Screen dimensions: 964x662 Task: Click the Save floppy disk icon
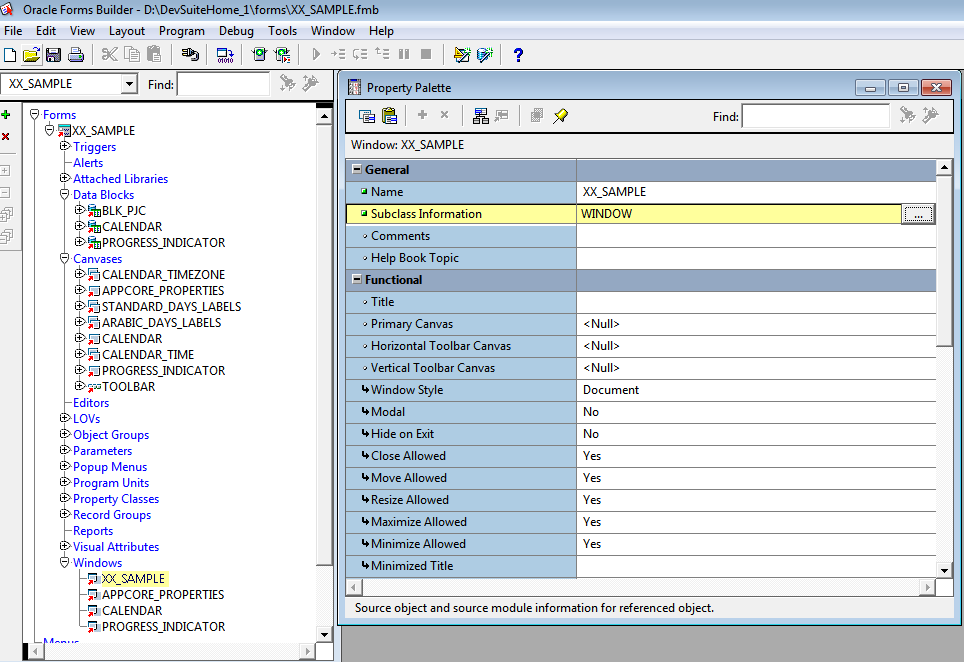coord(53,54)
